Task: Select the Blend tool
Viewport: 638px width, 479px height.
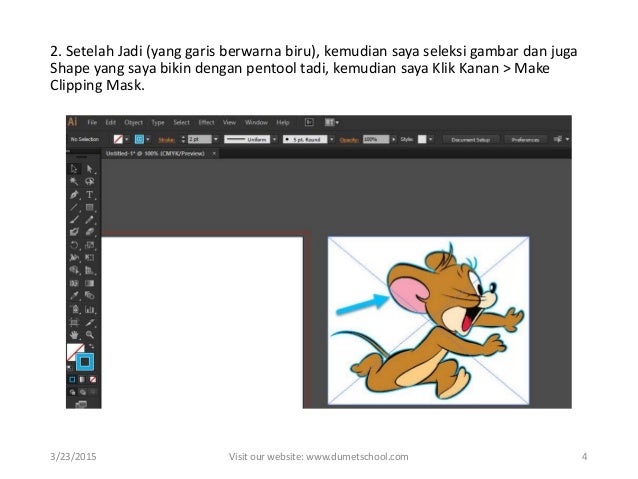Action: tap(90, 296)
